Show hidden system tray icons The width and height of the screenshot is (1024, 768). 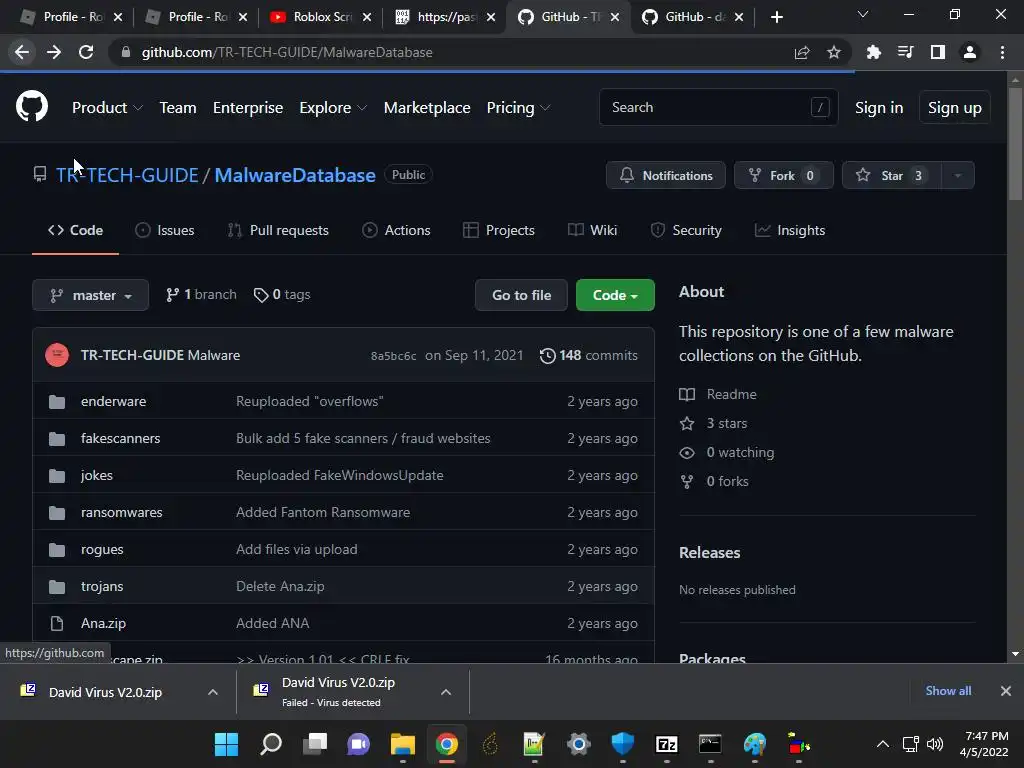[882, 744]
